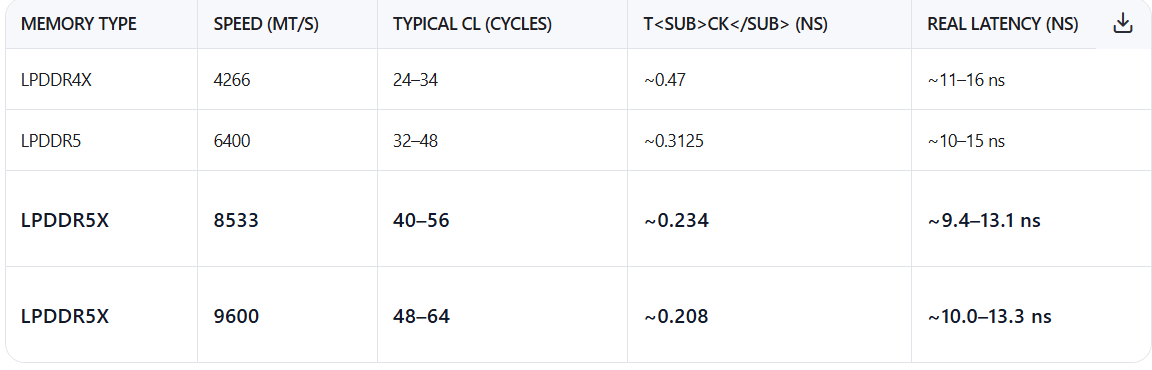
Task: Select the 48–64 CL cell
Action: pos(421,316)
